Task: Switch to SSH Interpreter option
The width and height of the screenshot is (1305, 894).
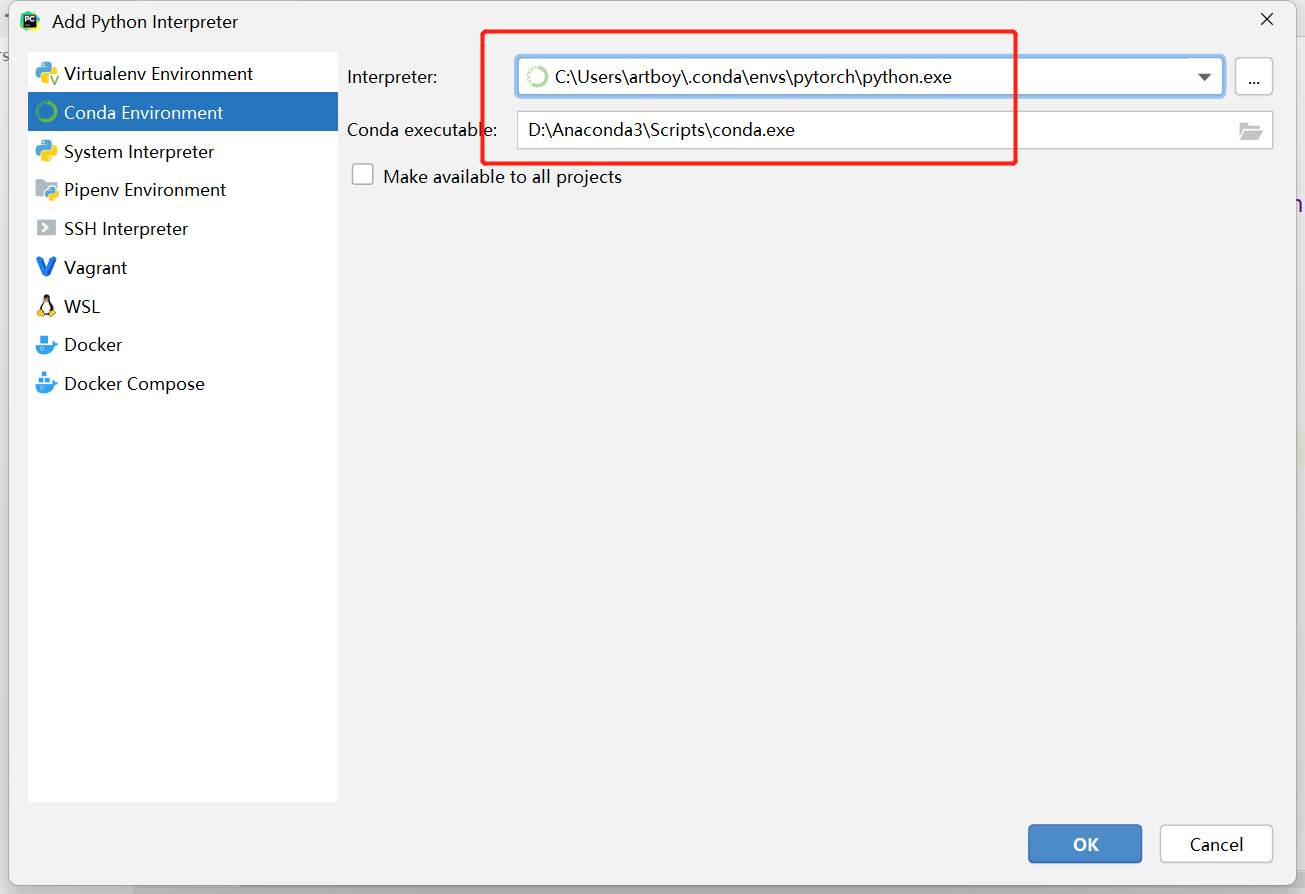Action: pyautogui.click(x=183, y=229)
